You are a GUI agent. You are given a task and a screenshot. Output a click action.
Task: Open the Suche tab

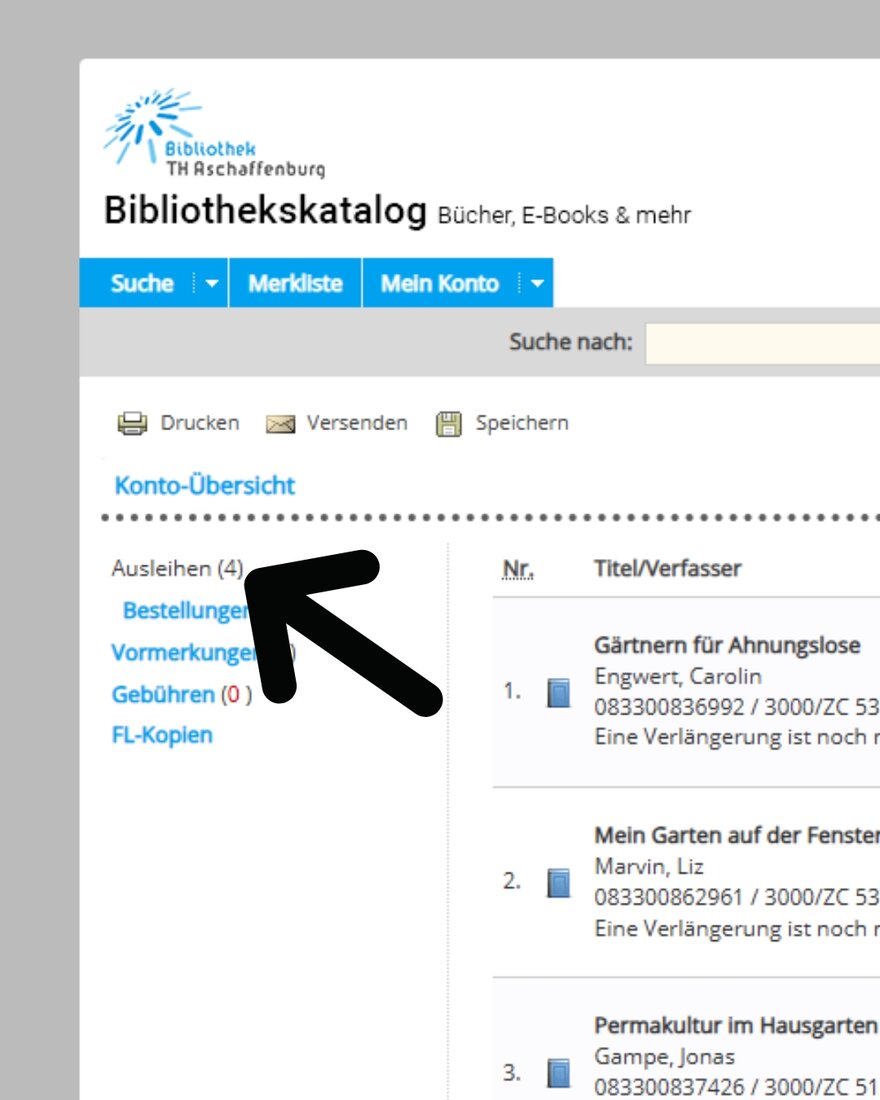tap(142, 283)
